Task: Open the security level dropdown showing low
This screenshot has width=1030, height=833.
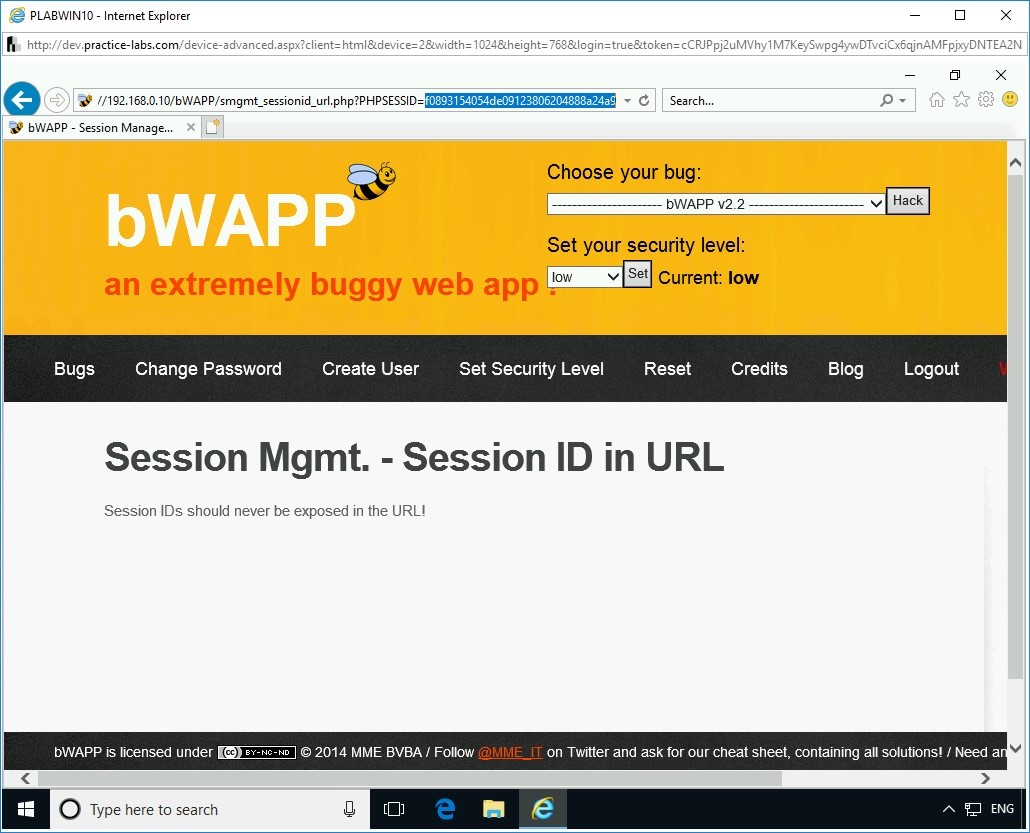Action: click(584, 276)
